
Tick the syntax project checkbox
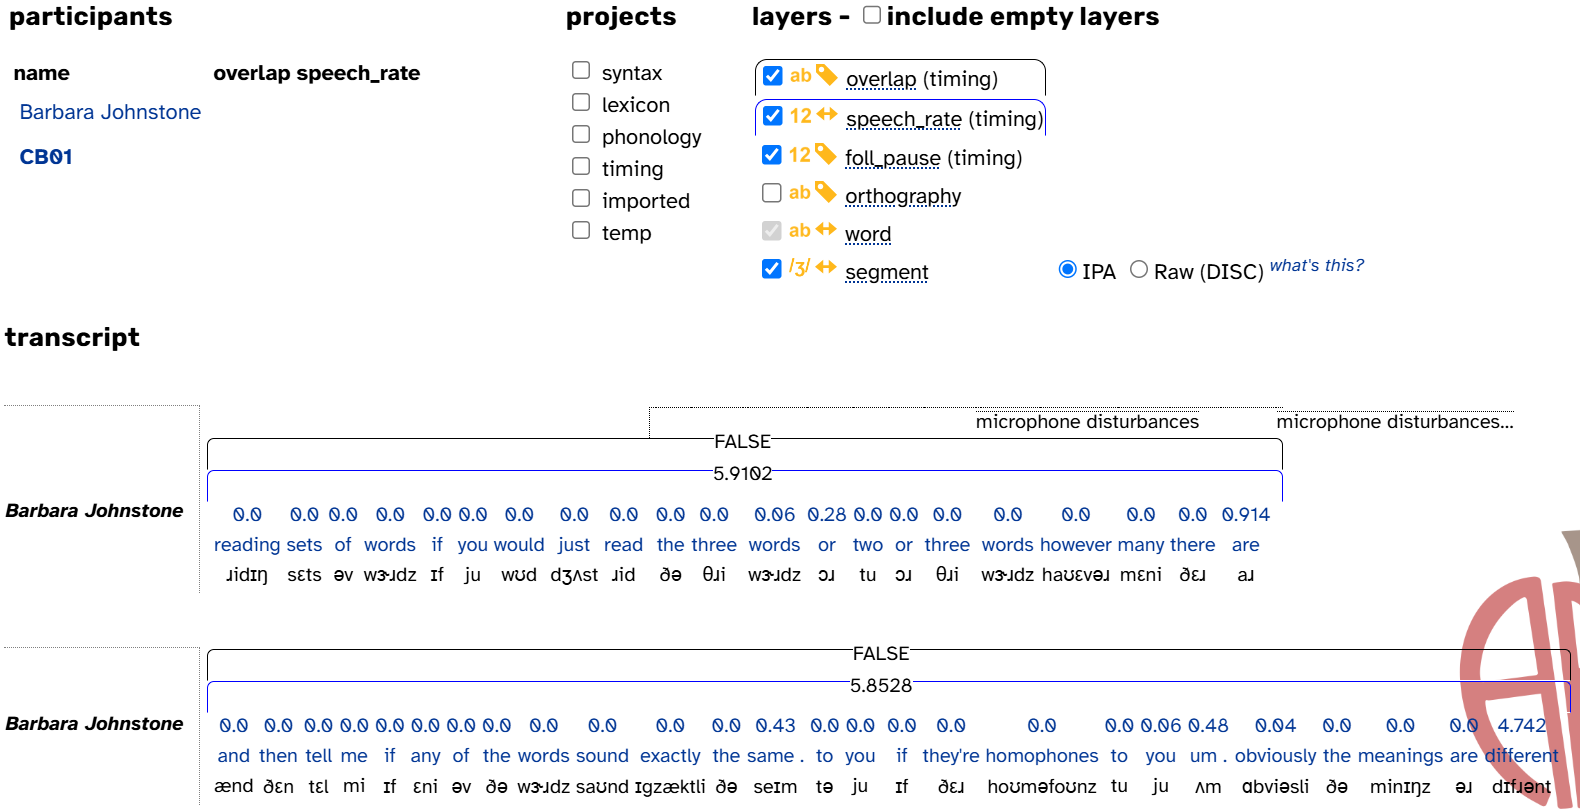[581, 70]
